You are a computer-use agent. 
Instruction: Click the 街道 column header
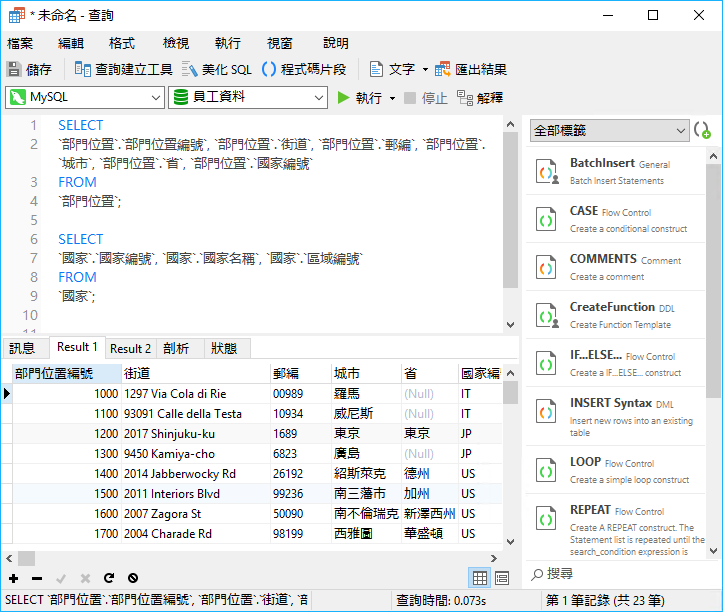[196, 374]
